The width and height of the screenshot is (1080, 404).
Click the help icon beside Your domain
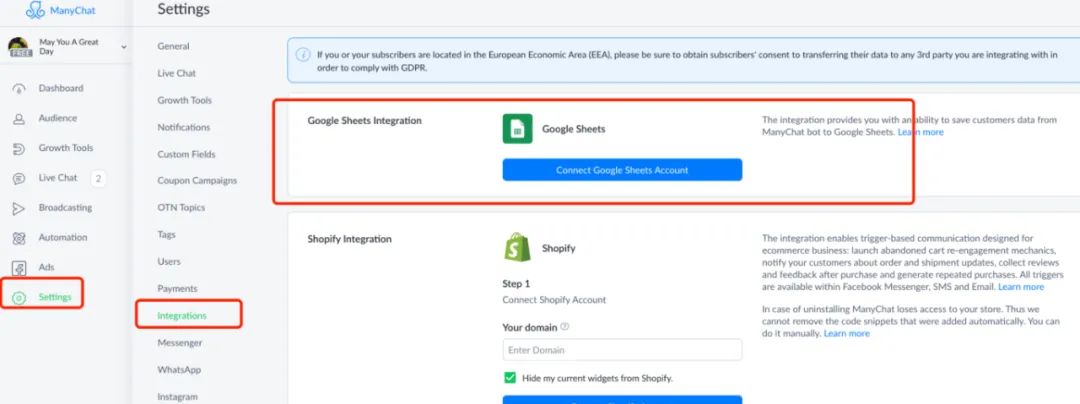click(x=565, y=327)
